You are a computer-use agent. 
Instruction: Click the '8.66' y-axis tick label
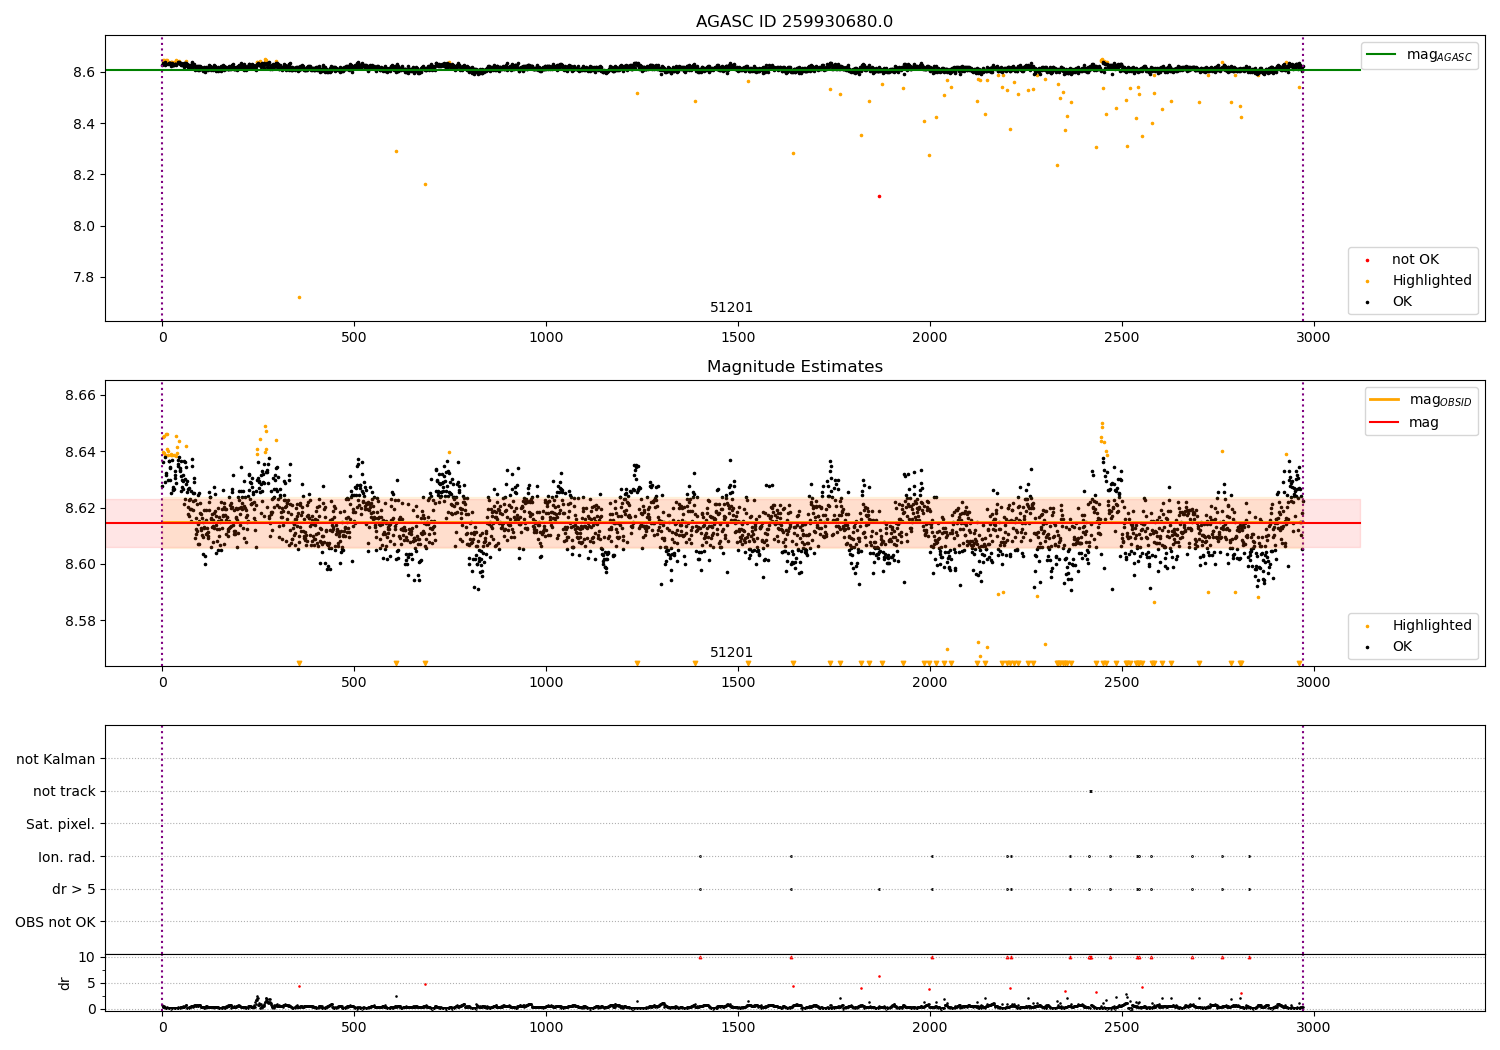80,396
